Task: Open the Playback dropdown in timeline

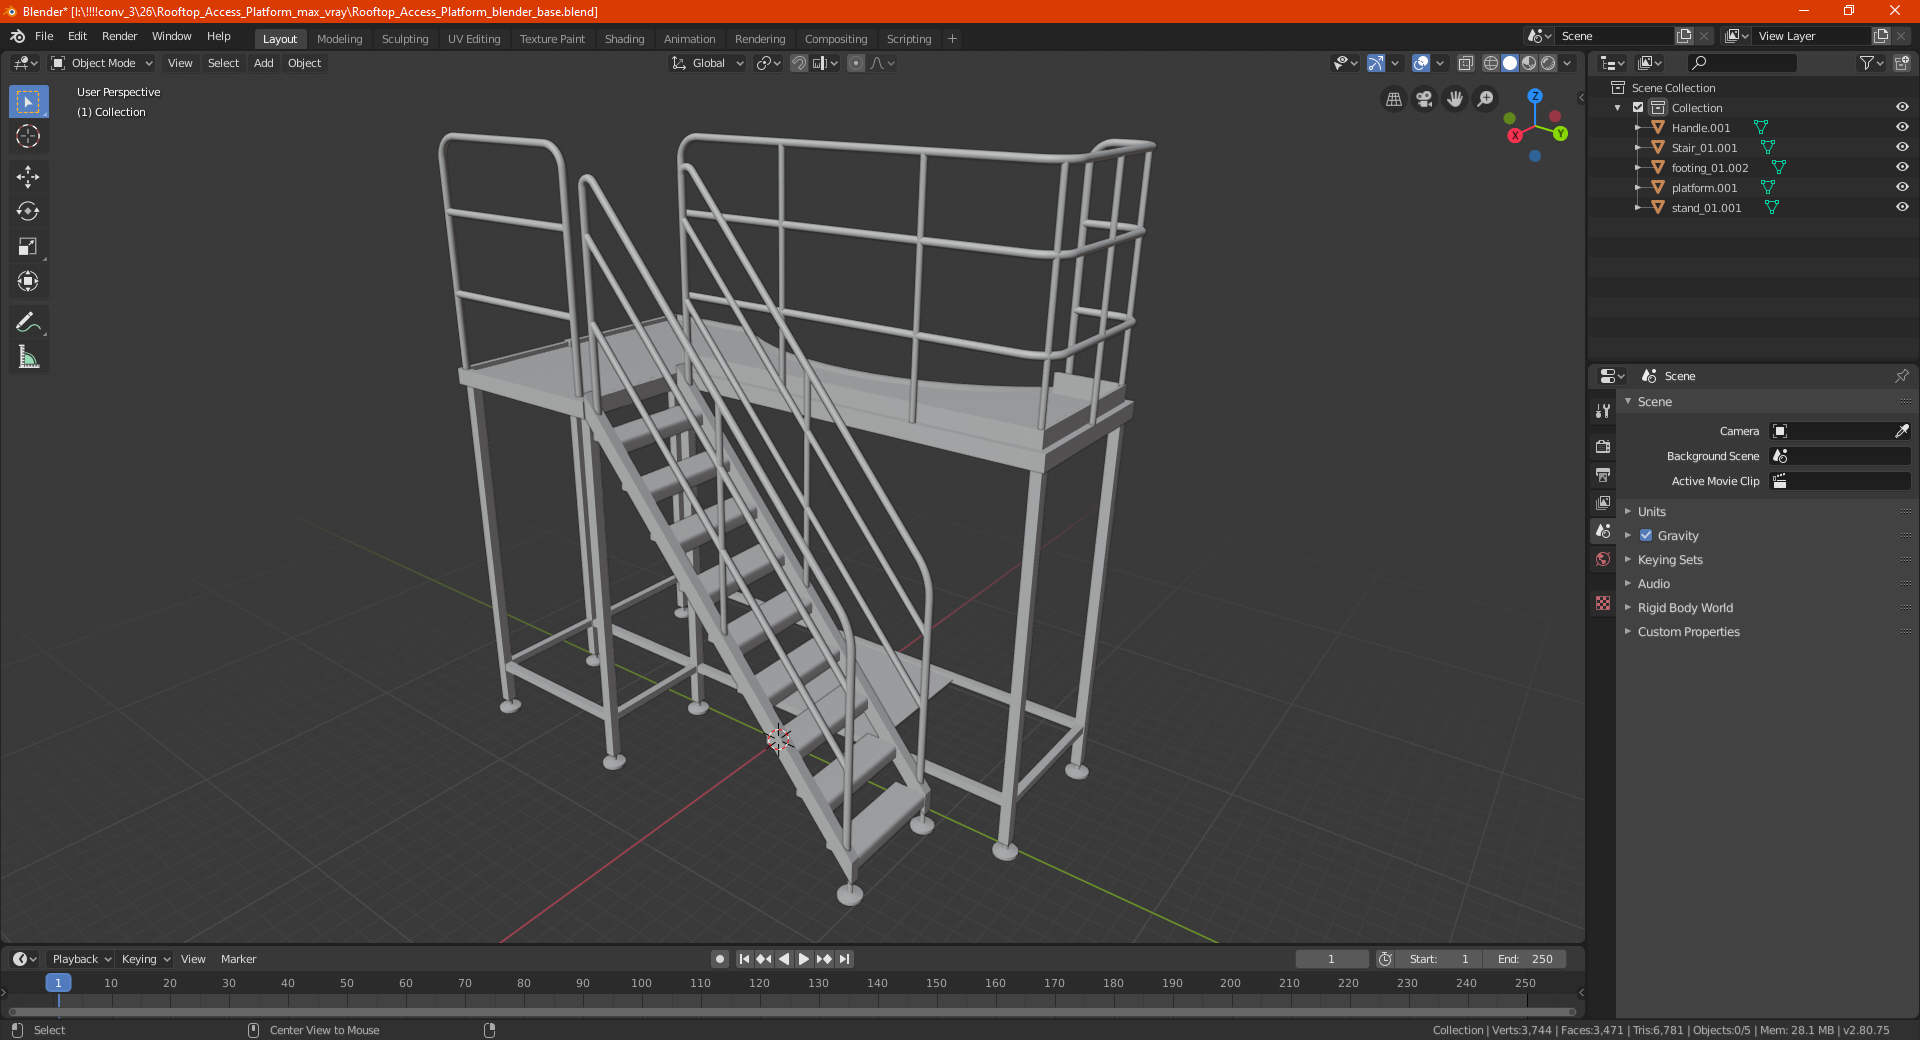Action: tap(81, 959)
